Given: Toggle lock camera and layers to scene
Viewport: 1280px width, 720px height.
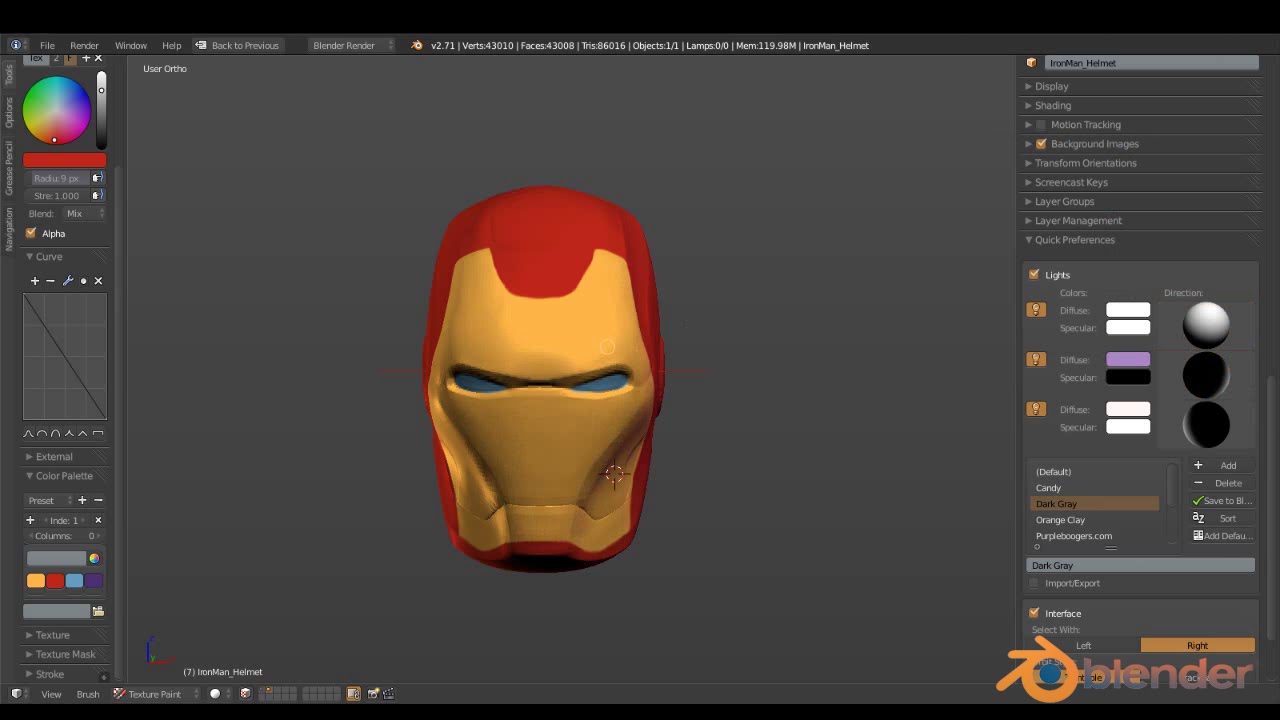Looking at the screenshot, I should tap(353, 694).
